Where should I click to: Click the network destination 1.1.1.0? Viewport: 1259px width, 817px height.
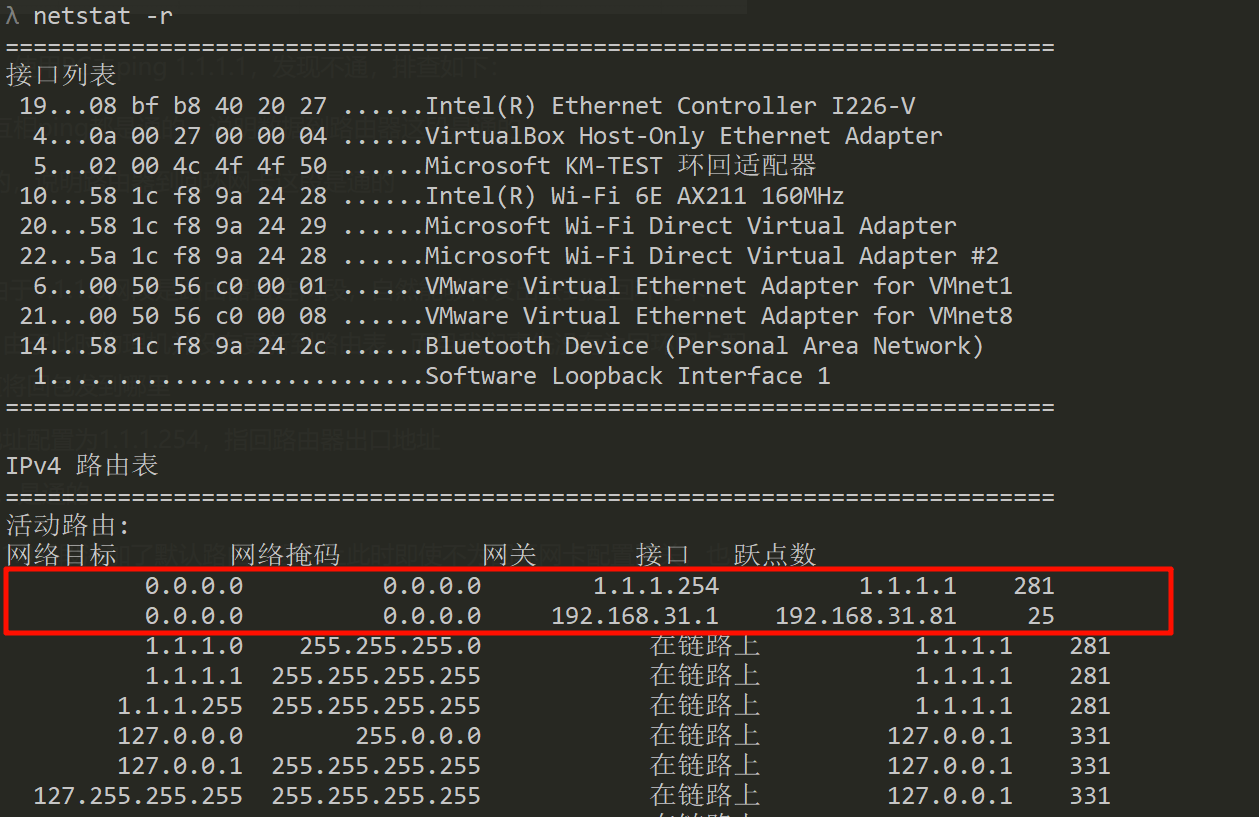click(x=194, y=646)
